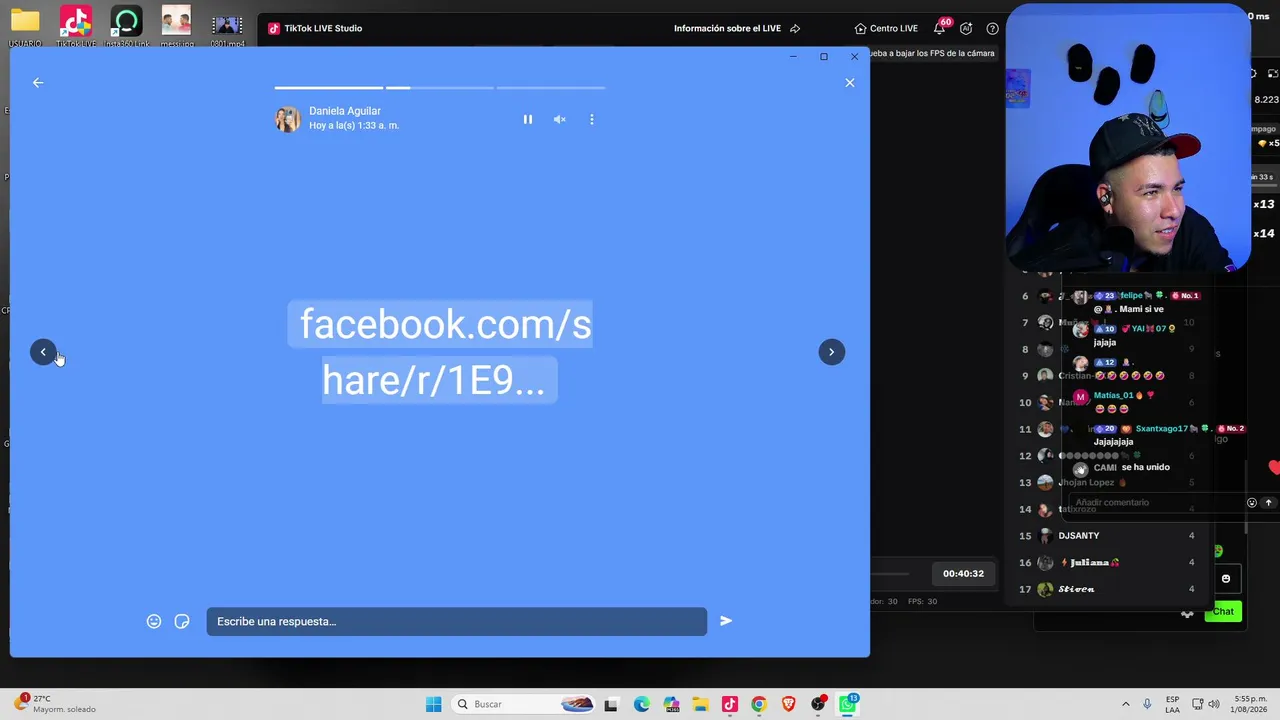Open the facebook.com share link in the status
Screen dimensions: 1280x720
440,352
